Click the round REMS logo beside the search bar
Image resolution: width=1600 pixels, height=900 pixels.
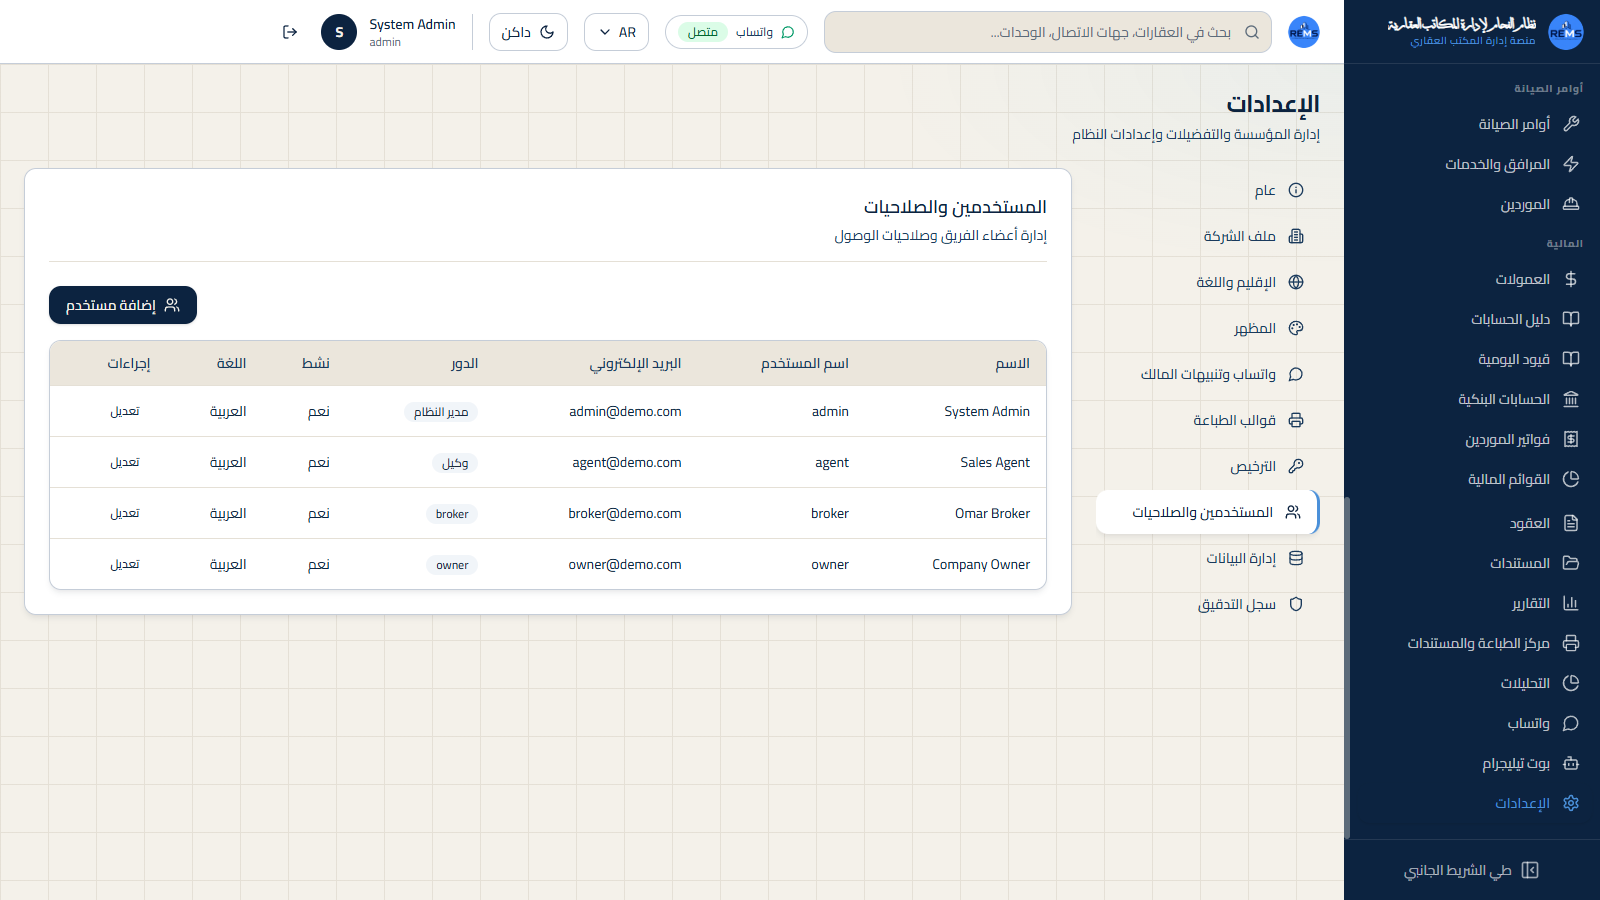click(1304, 32)
